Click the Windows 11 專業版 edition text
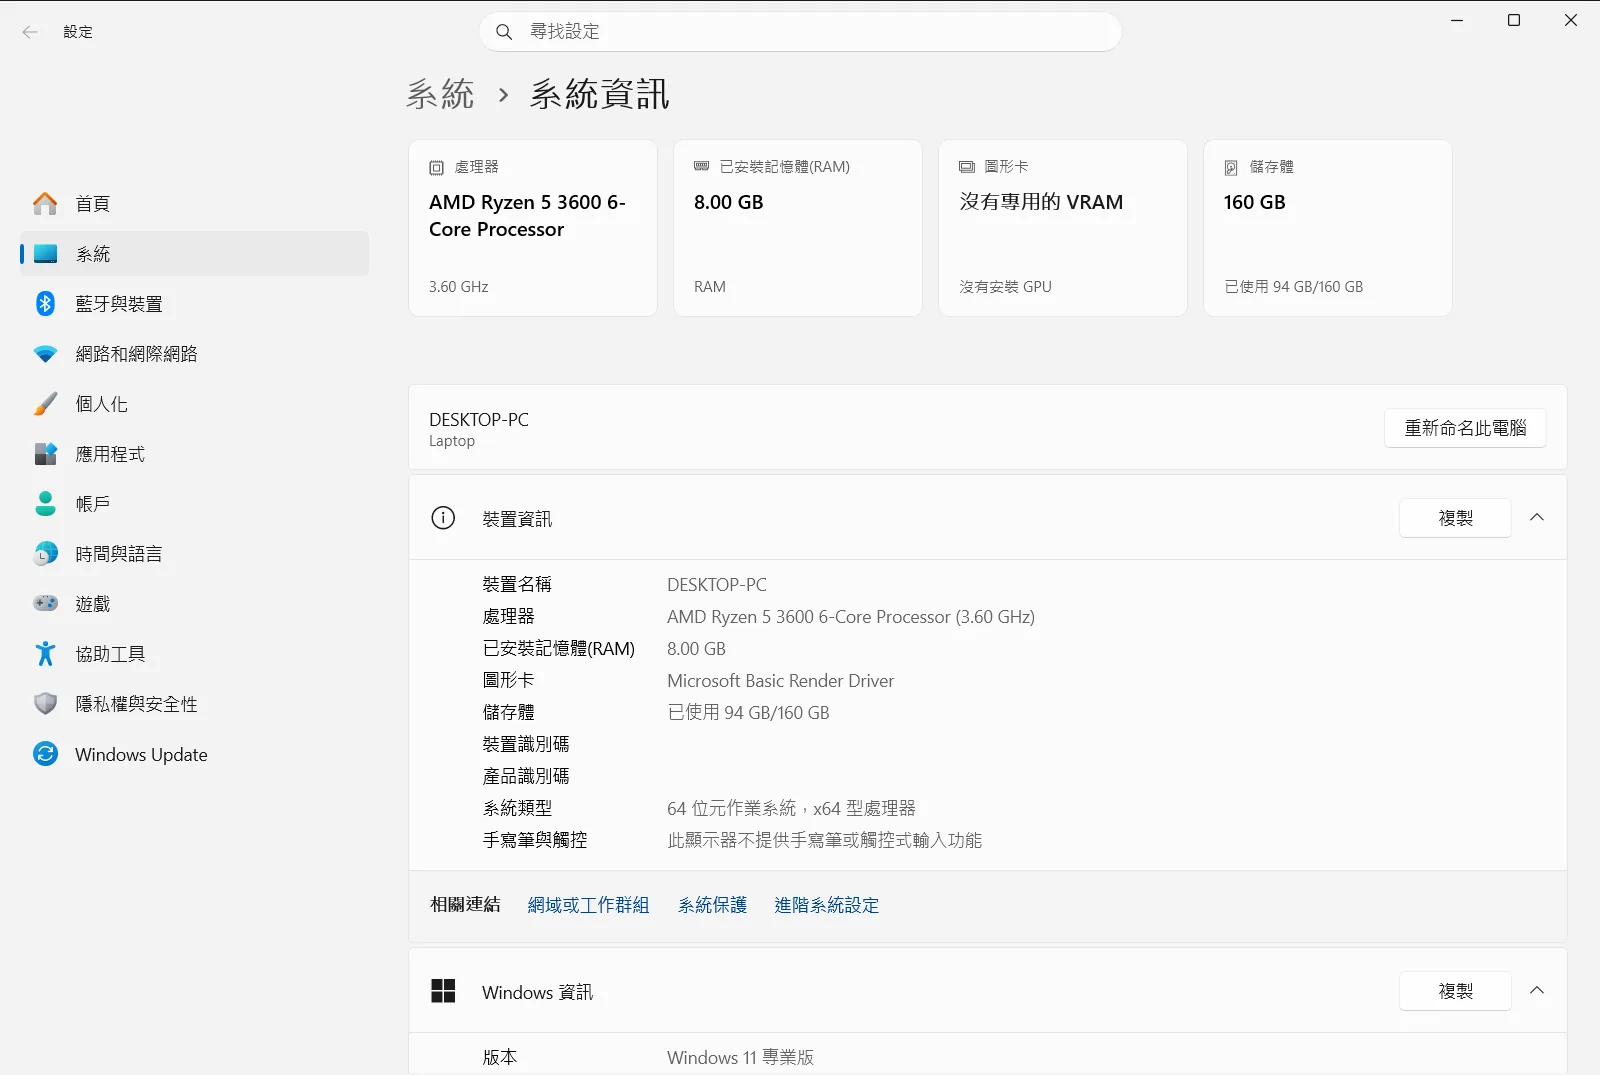Image resolution: width=1600 pixels, height=1075 pixels. click(740, 1058)
